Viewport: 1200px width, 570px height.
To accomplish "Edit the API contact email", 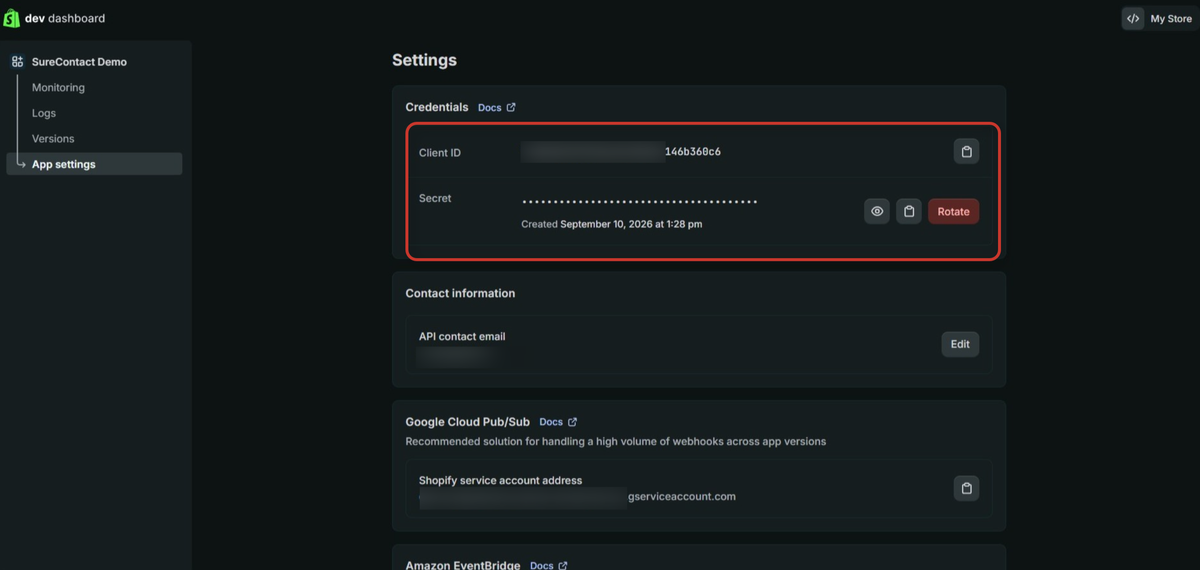I will click(960, 344).
